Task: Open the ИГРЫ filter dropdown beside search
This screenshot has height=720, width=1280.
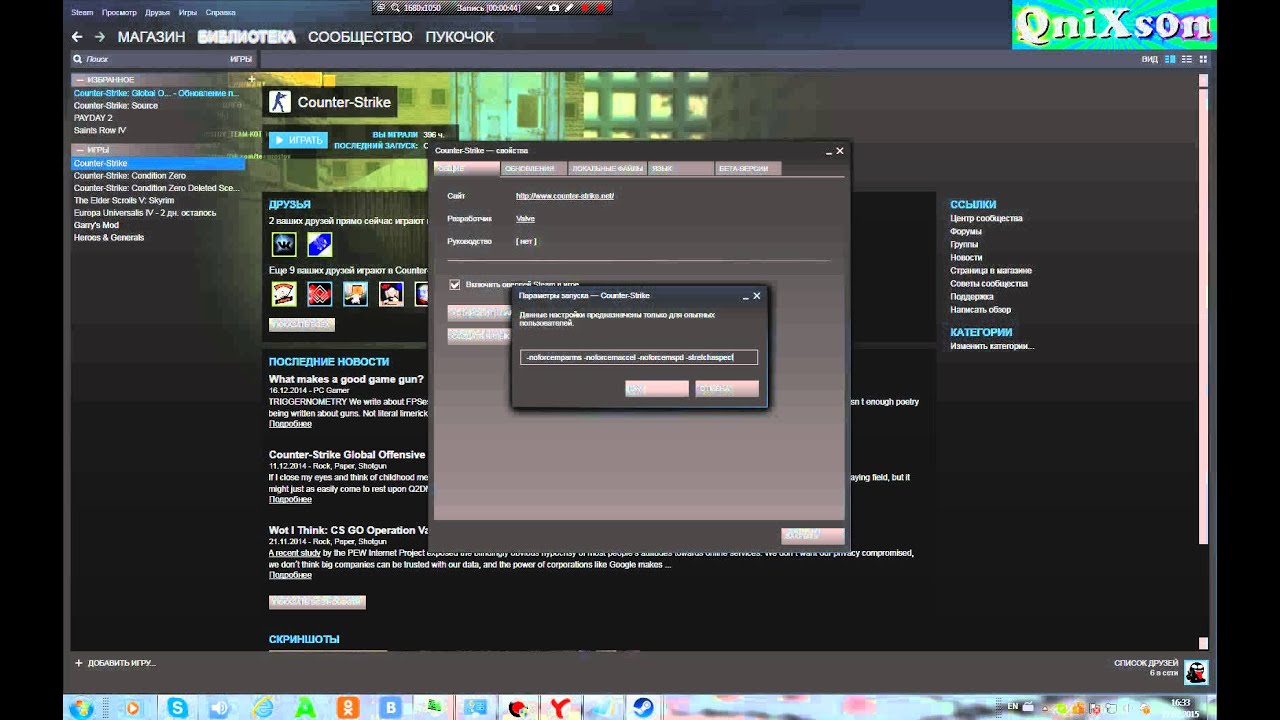Action: tap(241, 59)
